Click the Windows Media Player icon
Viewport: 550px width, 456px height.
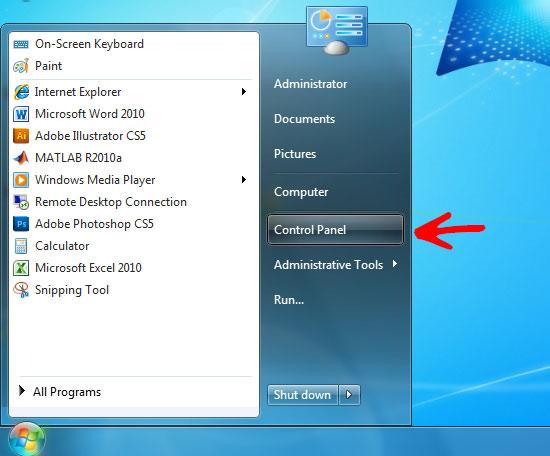click(x=21, y=180)
